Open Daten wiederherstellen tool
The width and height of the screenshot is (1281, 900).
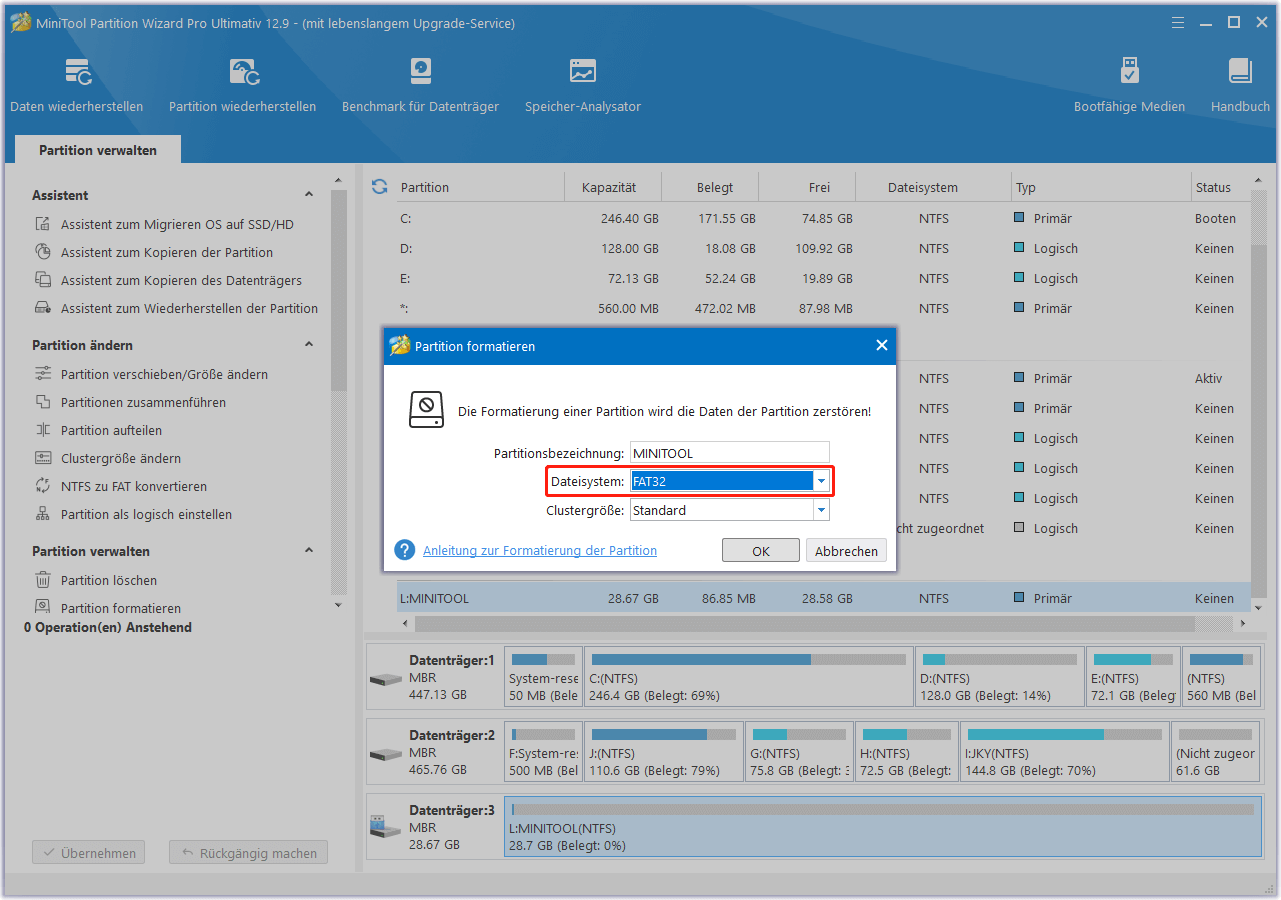click(77, 86)
